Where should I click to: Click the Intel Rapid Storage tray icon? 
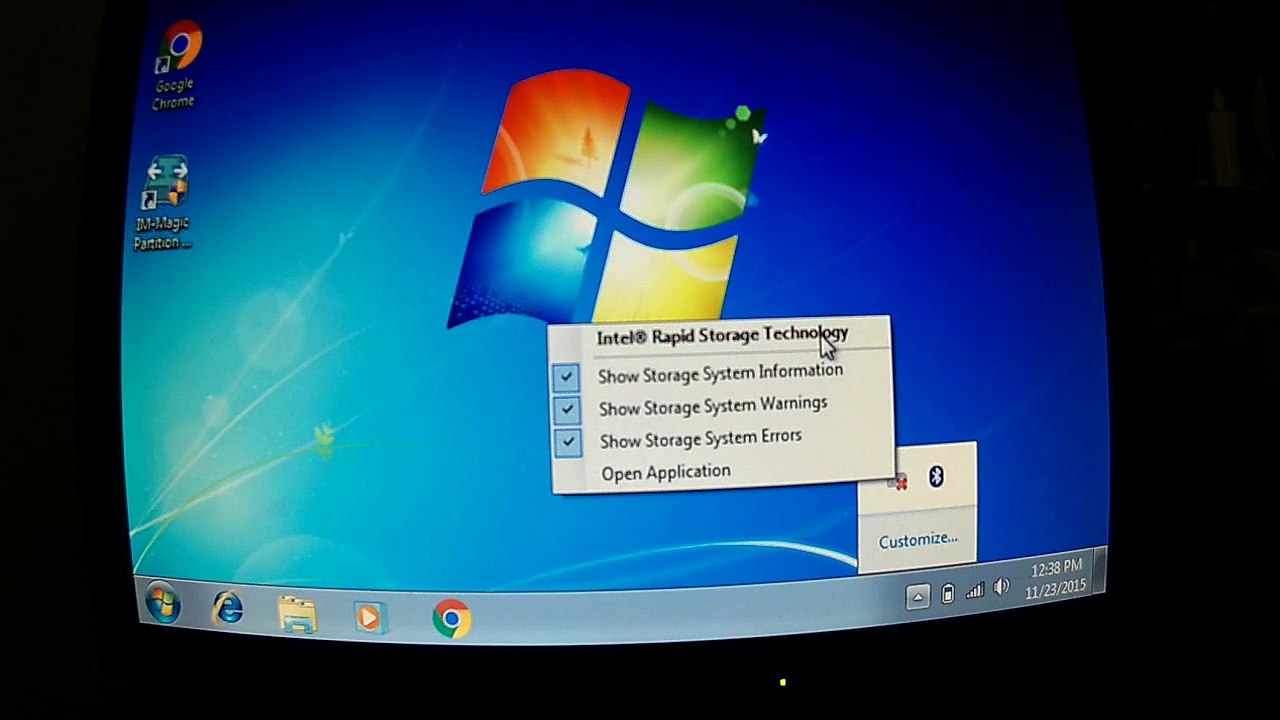pos(897,483)
